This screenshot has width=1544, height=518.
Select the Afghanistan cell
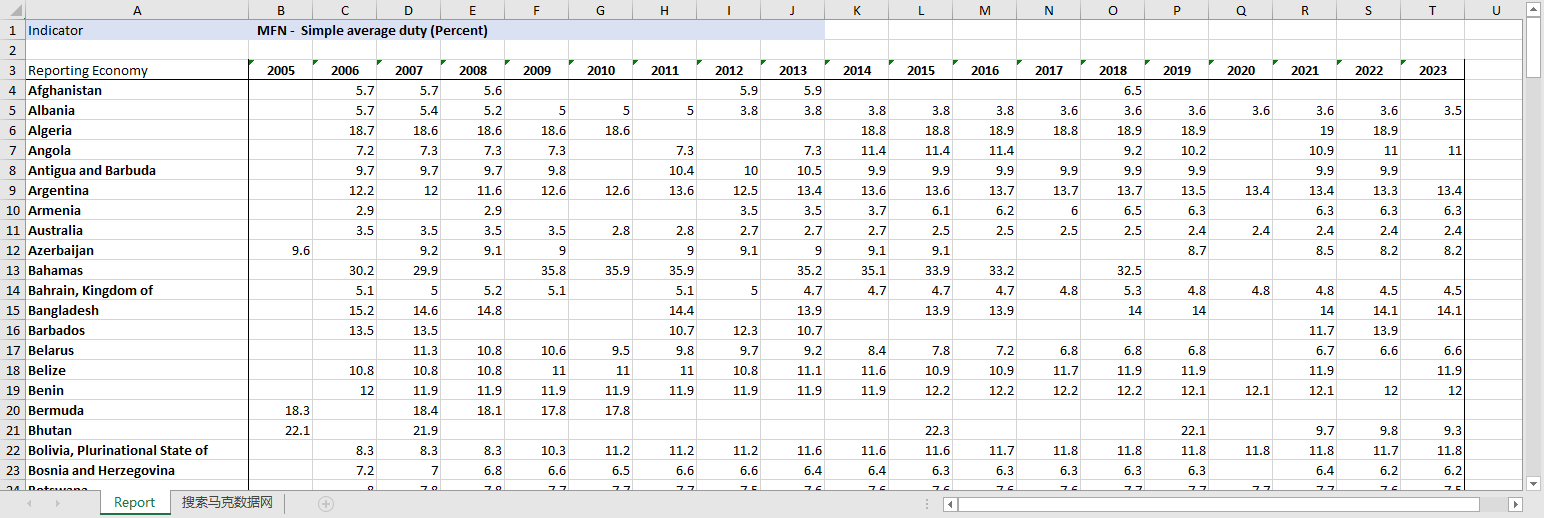click(136, 90)
